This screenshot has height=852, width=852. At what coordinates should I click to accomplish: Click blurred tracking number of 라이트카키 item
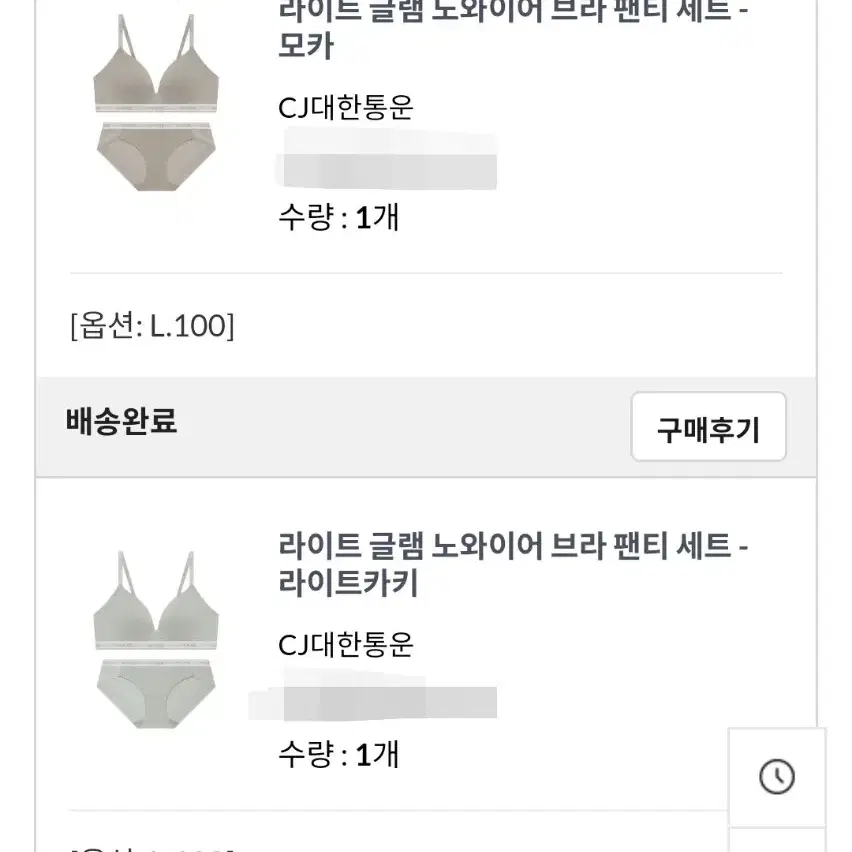coord(375,696)
